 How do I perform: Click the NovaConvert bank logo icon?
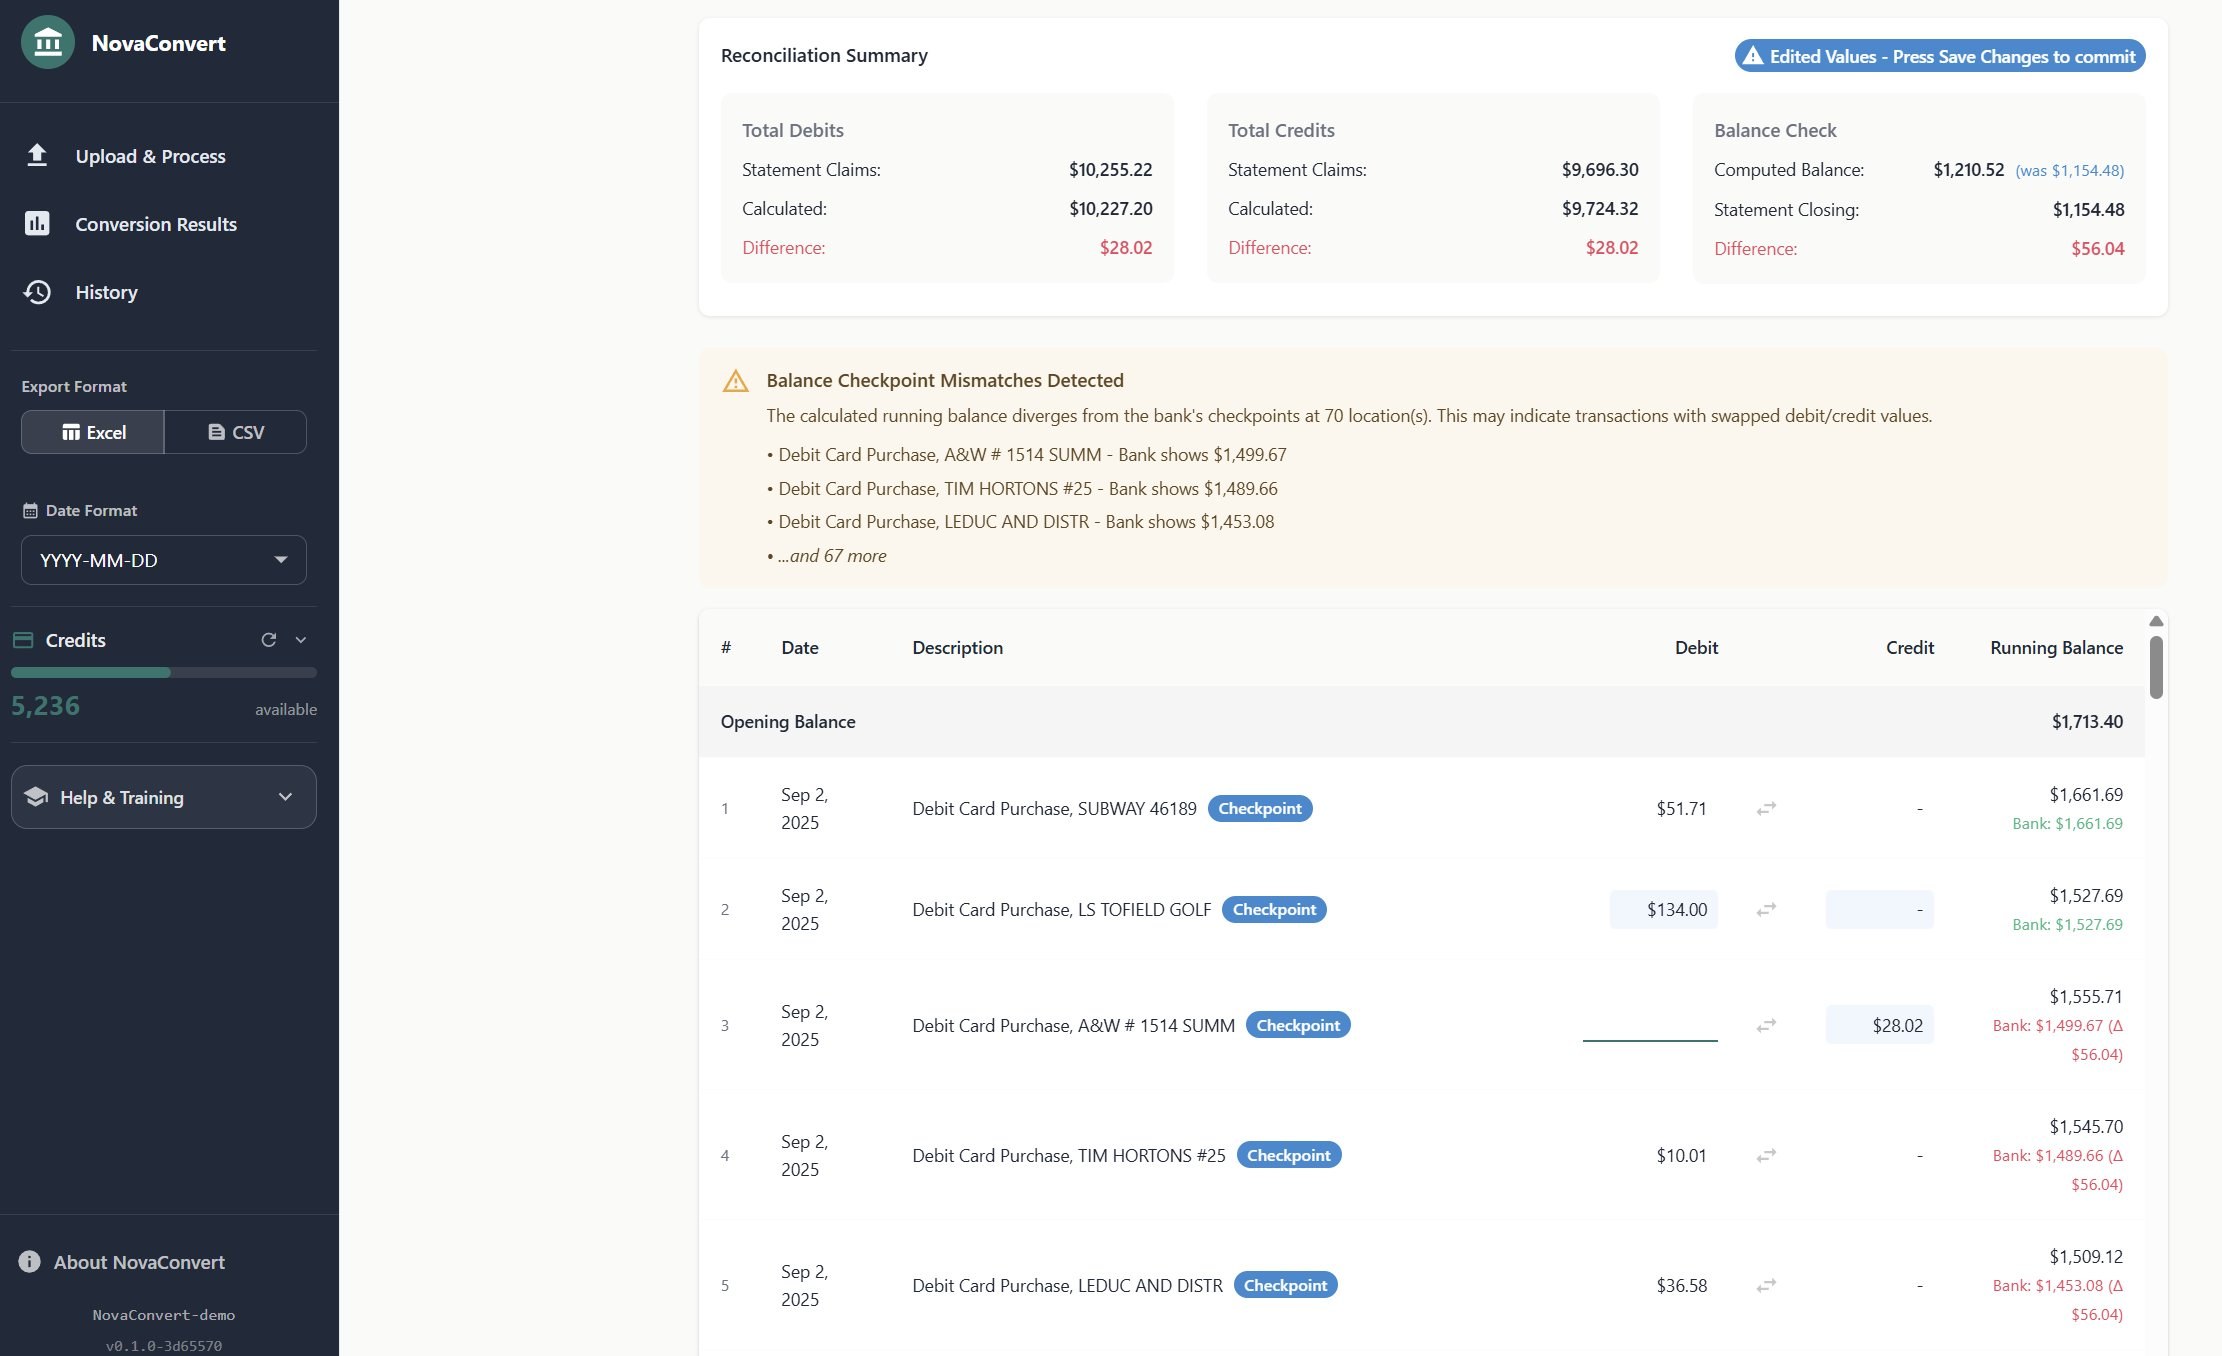(x=47, y=42)
